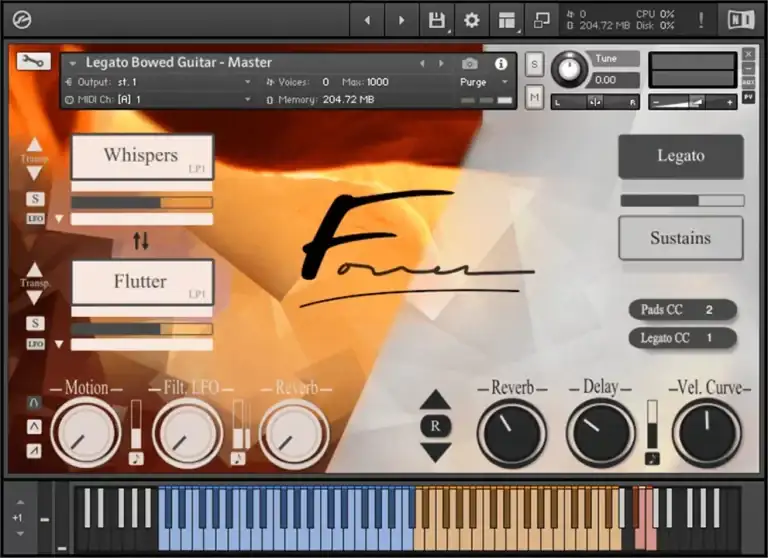The image size is (768, 558).
Task: Open the MIDI Ch dropdown
Action: pyautogui.click(x=248, y=99)
